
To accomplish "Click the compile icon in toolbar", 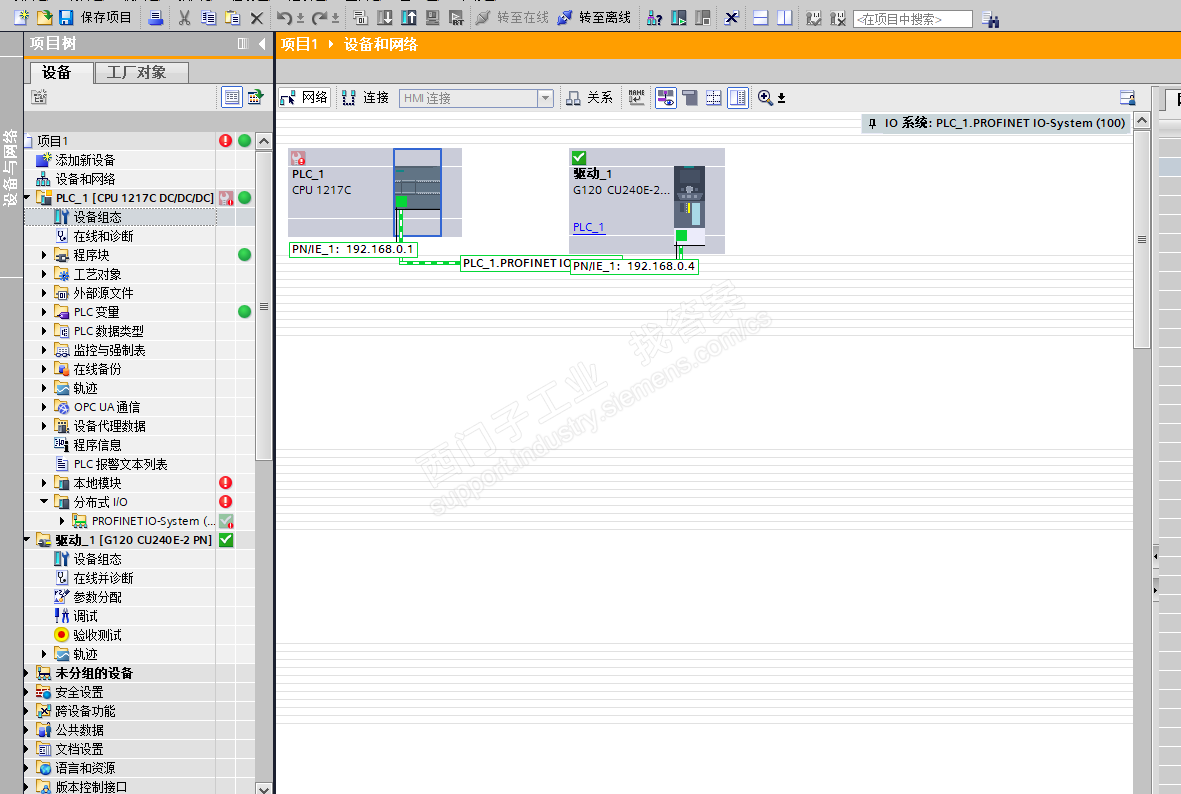I will (361, 17).
